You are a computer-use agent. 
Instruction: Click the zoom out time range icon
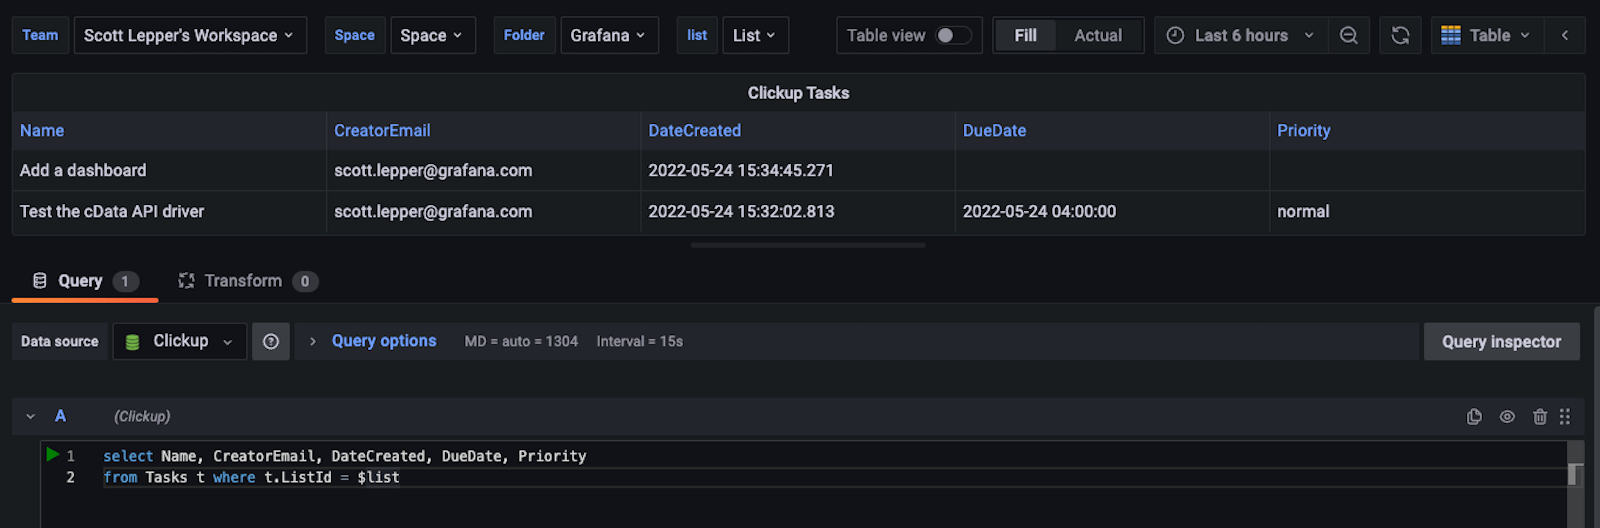tap(1349, 36)
